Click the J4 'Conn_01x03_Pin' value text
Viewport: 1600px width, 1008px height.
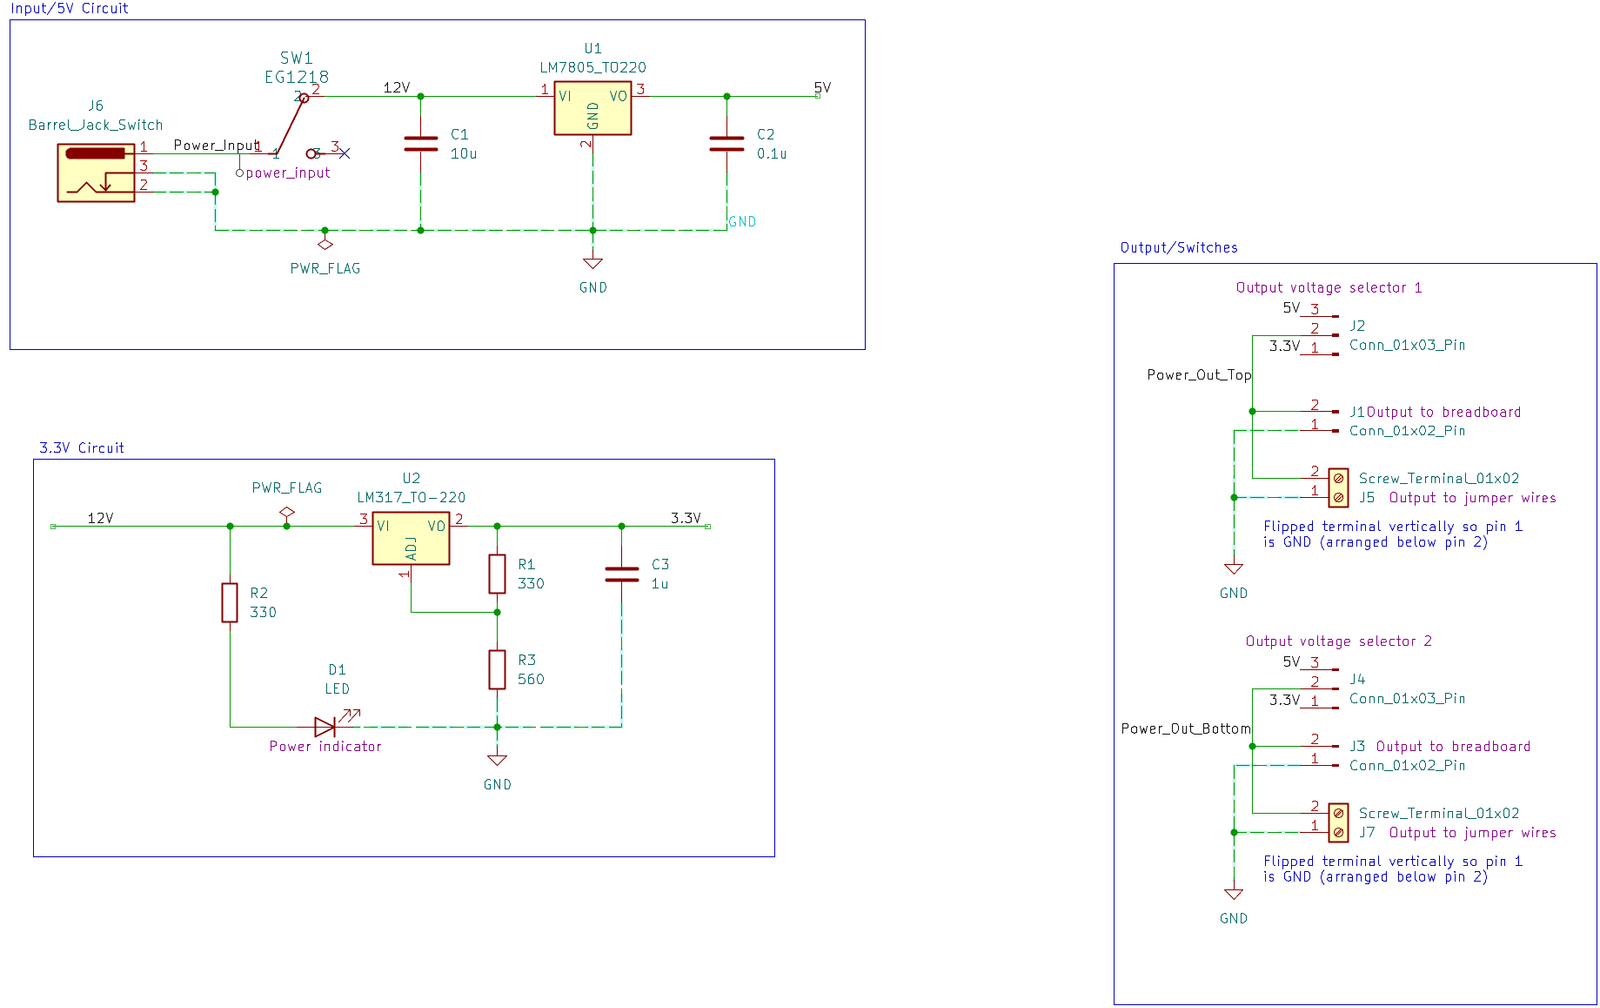click(x=1407, y=699)
